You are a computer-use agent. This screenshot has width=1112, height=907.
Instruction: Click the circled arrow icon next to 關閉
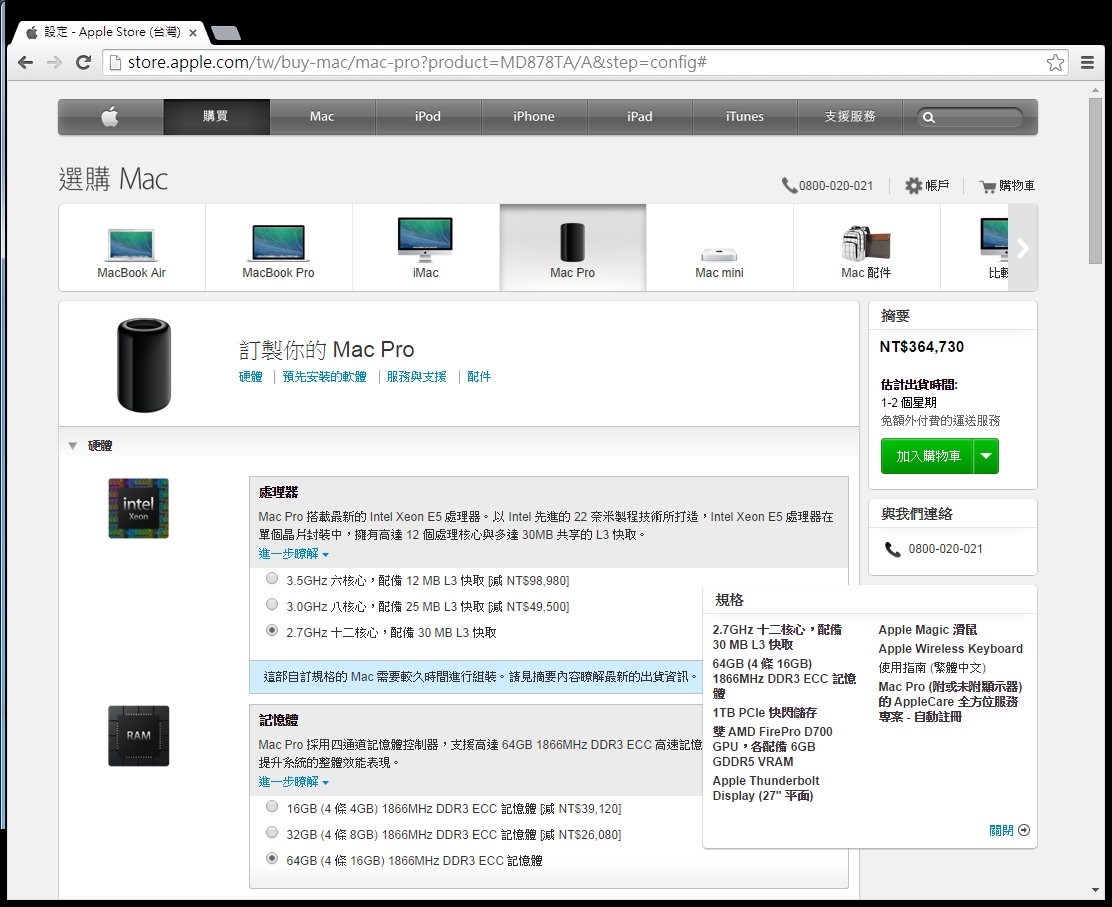1024,830
